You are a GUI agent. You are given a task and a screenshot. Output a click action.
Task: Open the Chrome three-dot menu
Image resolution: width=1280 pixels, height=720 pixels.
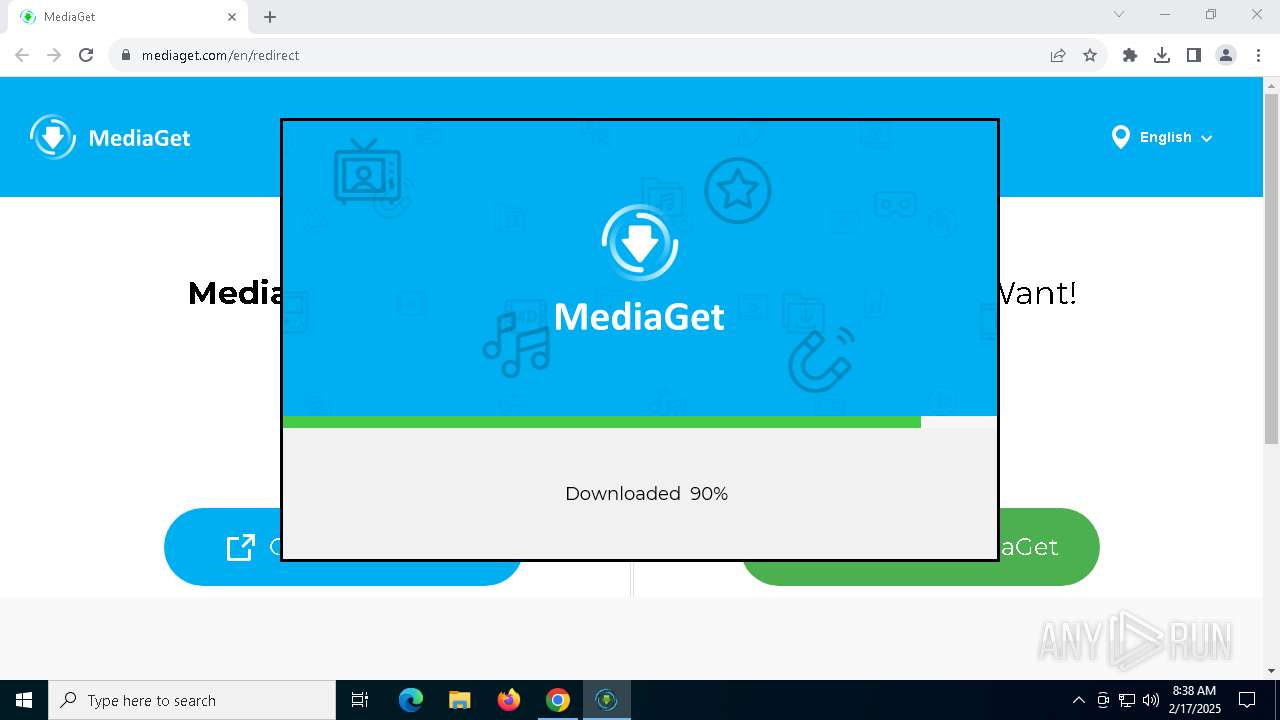point(1258,55)
